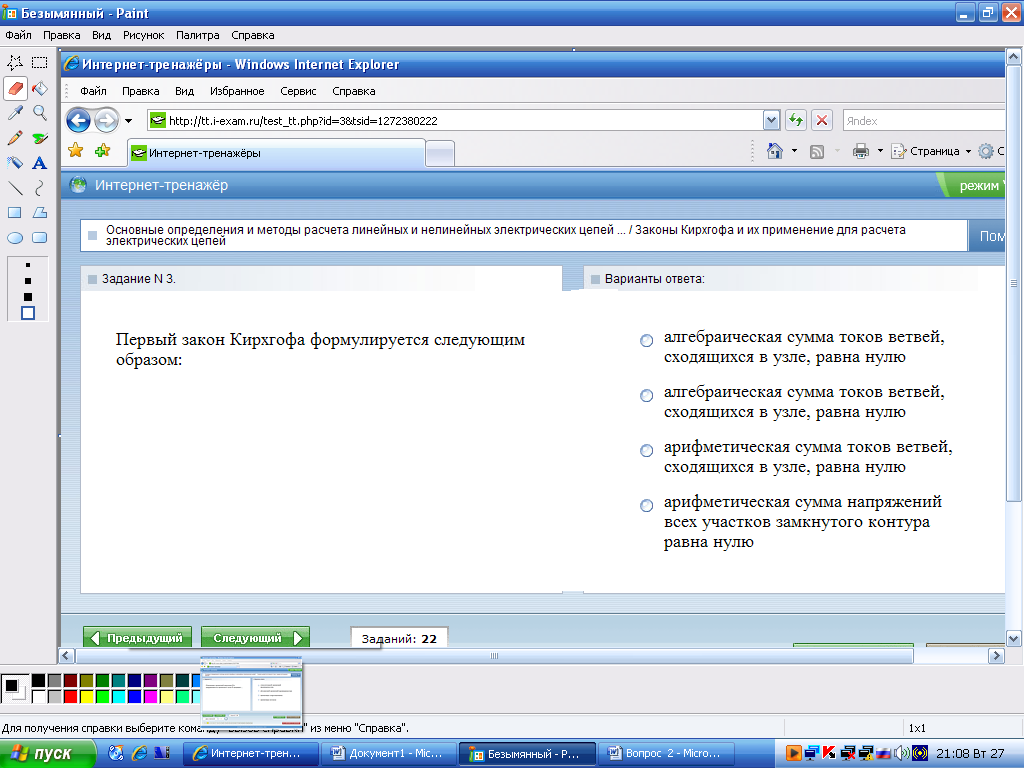This screenshot has height=768, width=1024.
Task: Open the IE address bar dropdown arrow
Action: point(771,120)
